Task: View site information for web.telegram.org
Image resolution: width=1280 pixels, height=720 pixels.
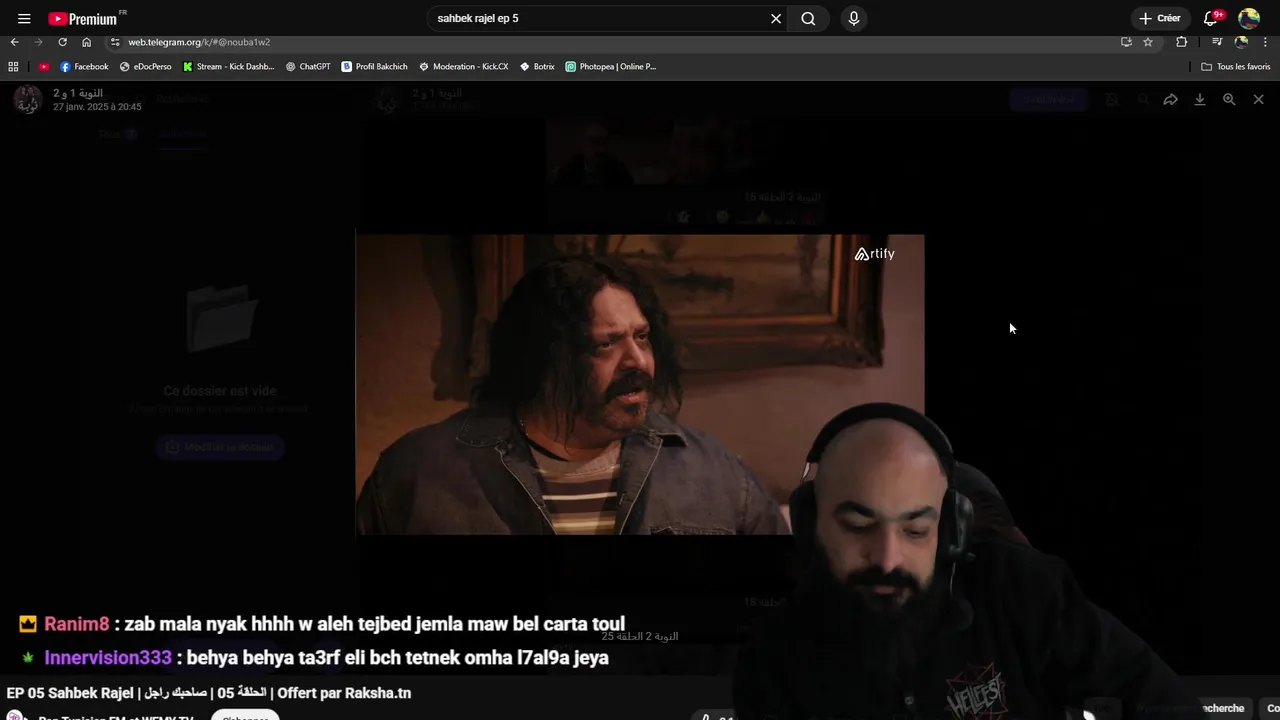Action: 115,42
